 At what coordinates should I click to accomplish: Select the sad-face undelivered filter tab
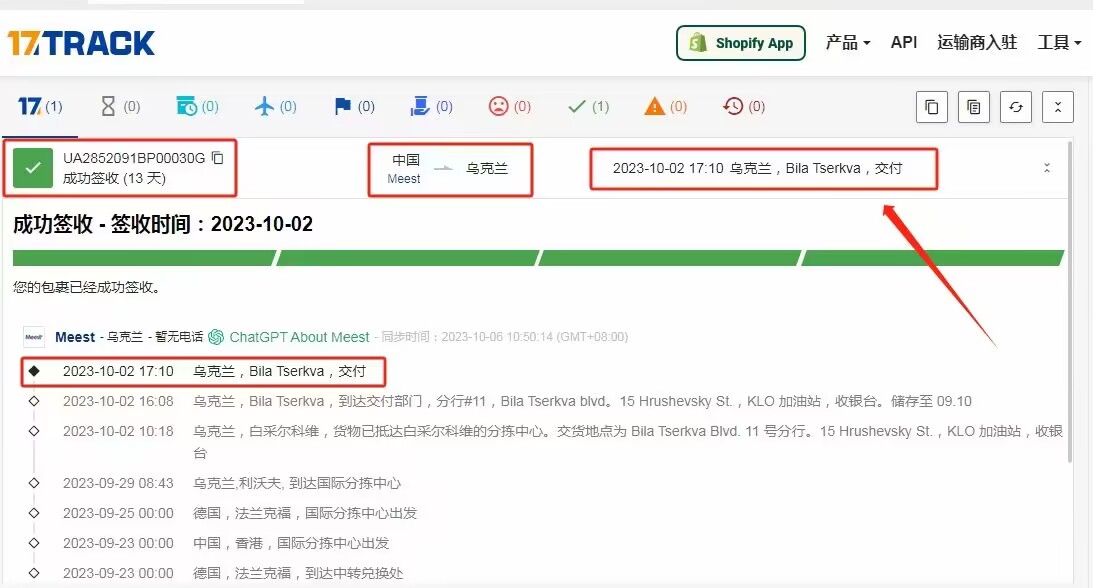(510, 107)
